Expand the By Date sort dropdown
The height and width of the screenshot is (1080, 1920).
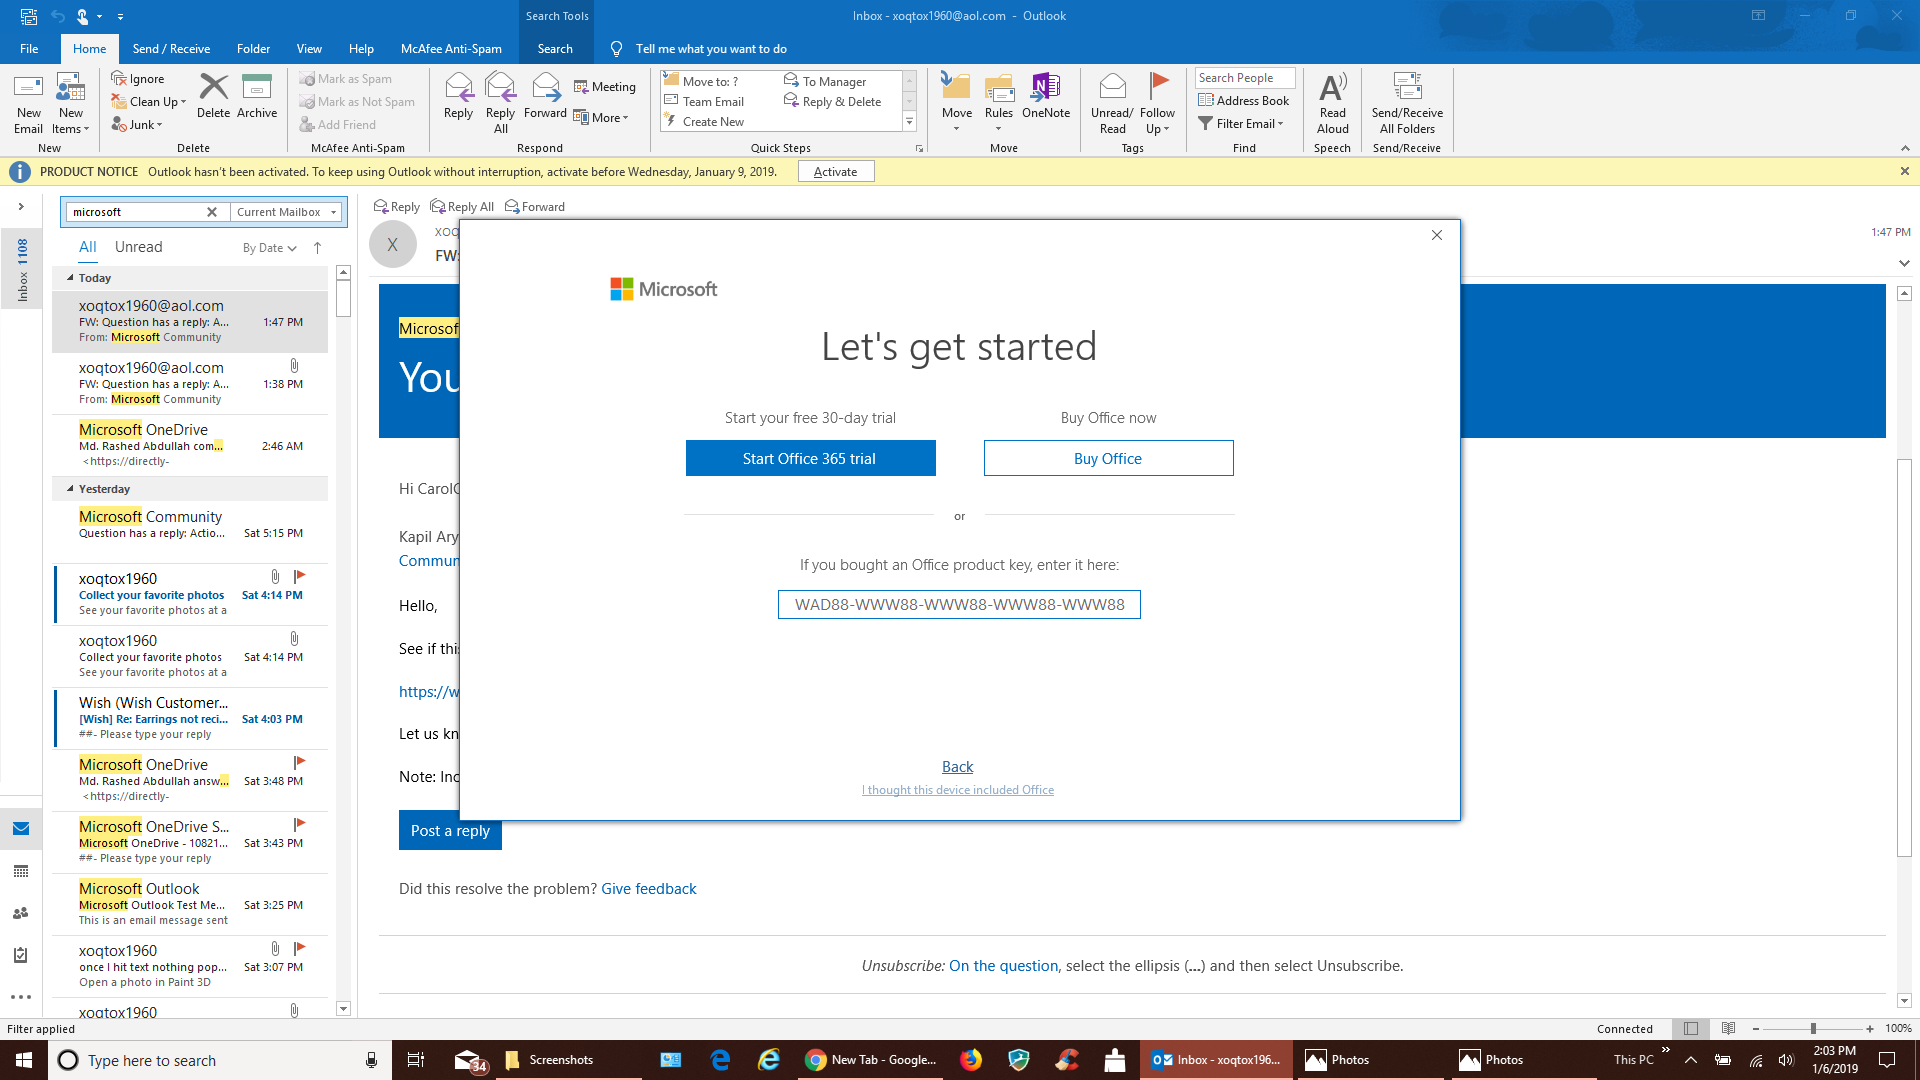click(x=269, y=248)
